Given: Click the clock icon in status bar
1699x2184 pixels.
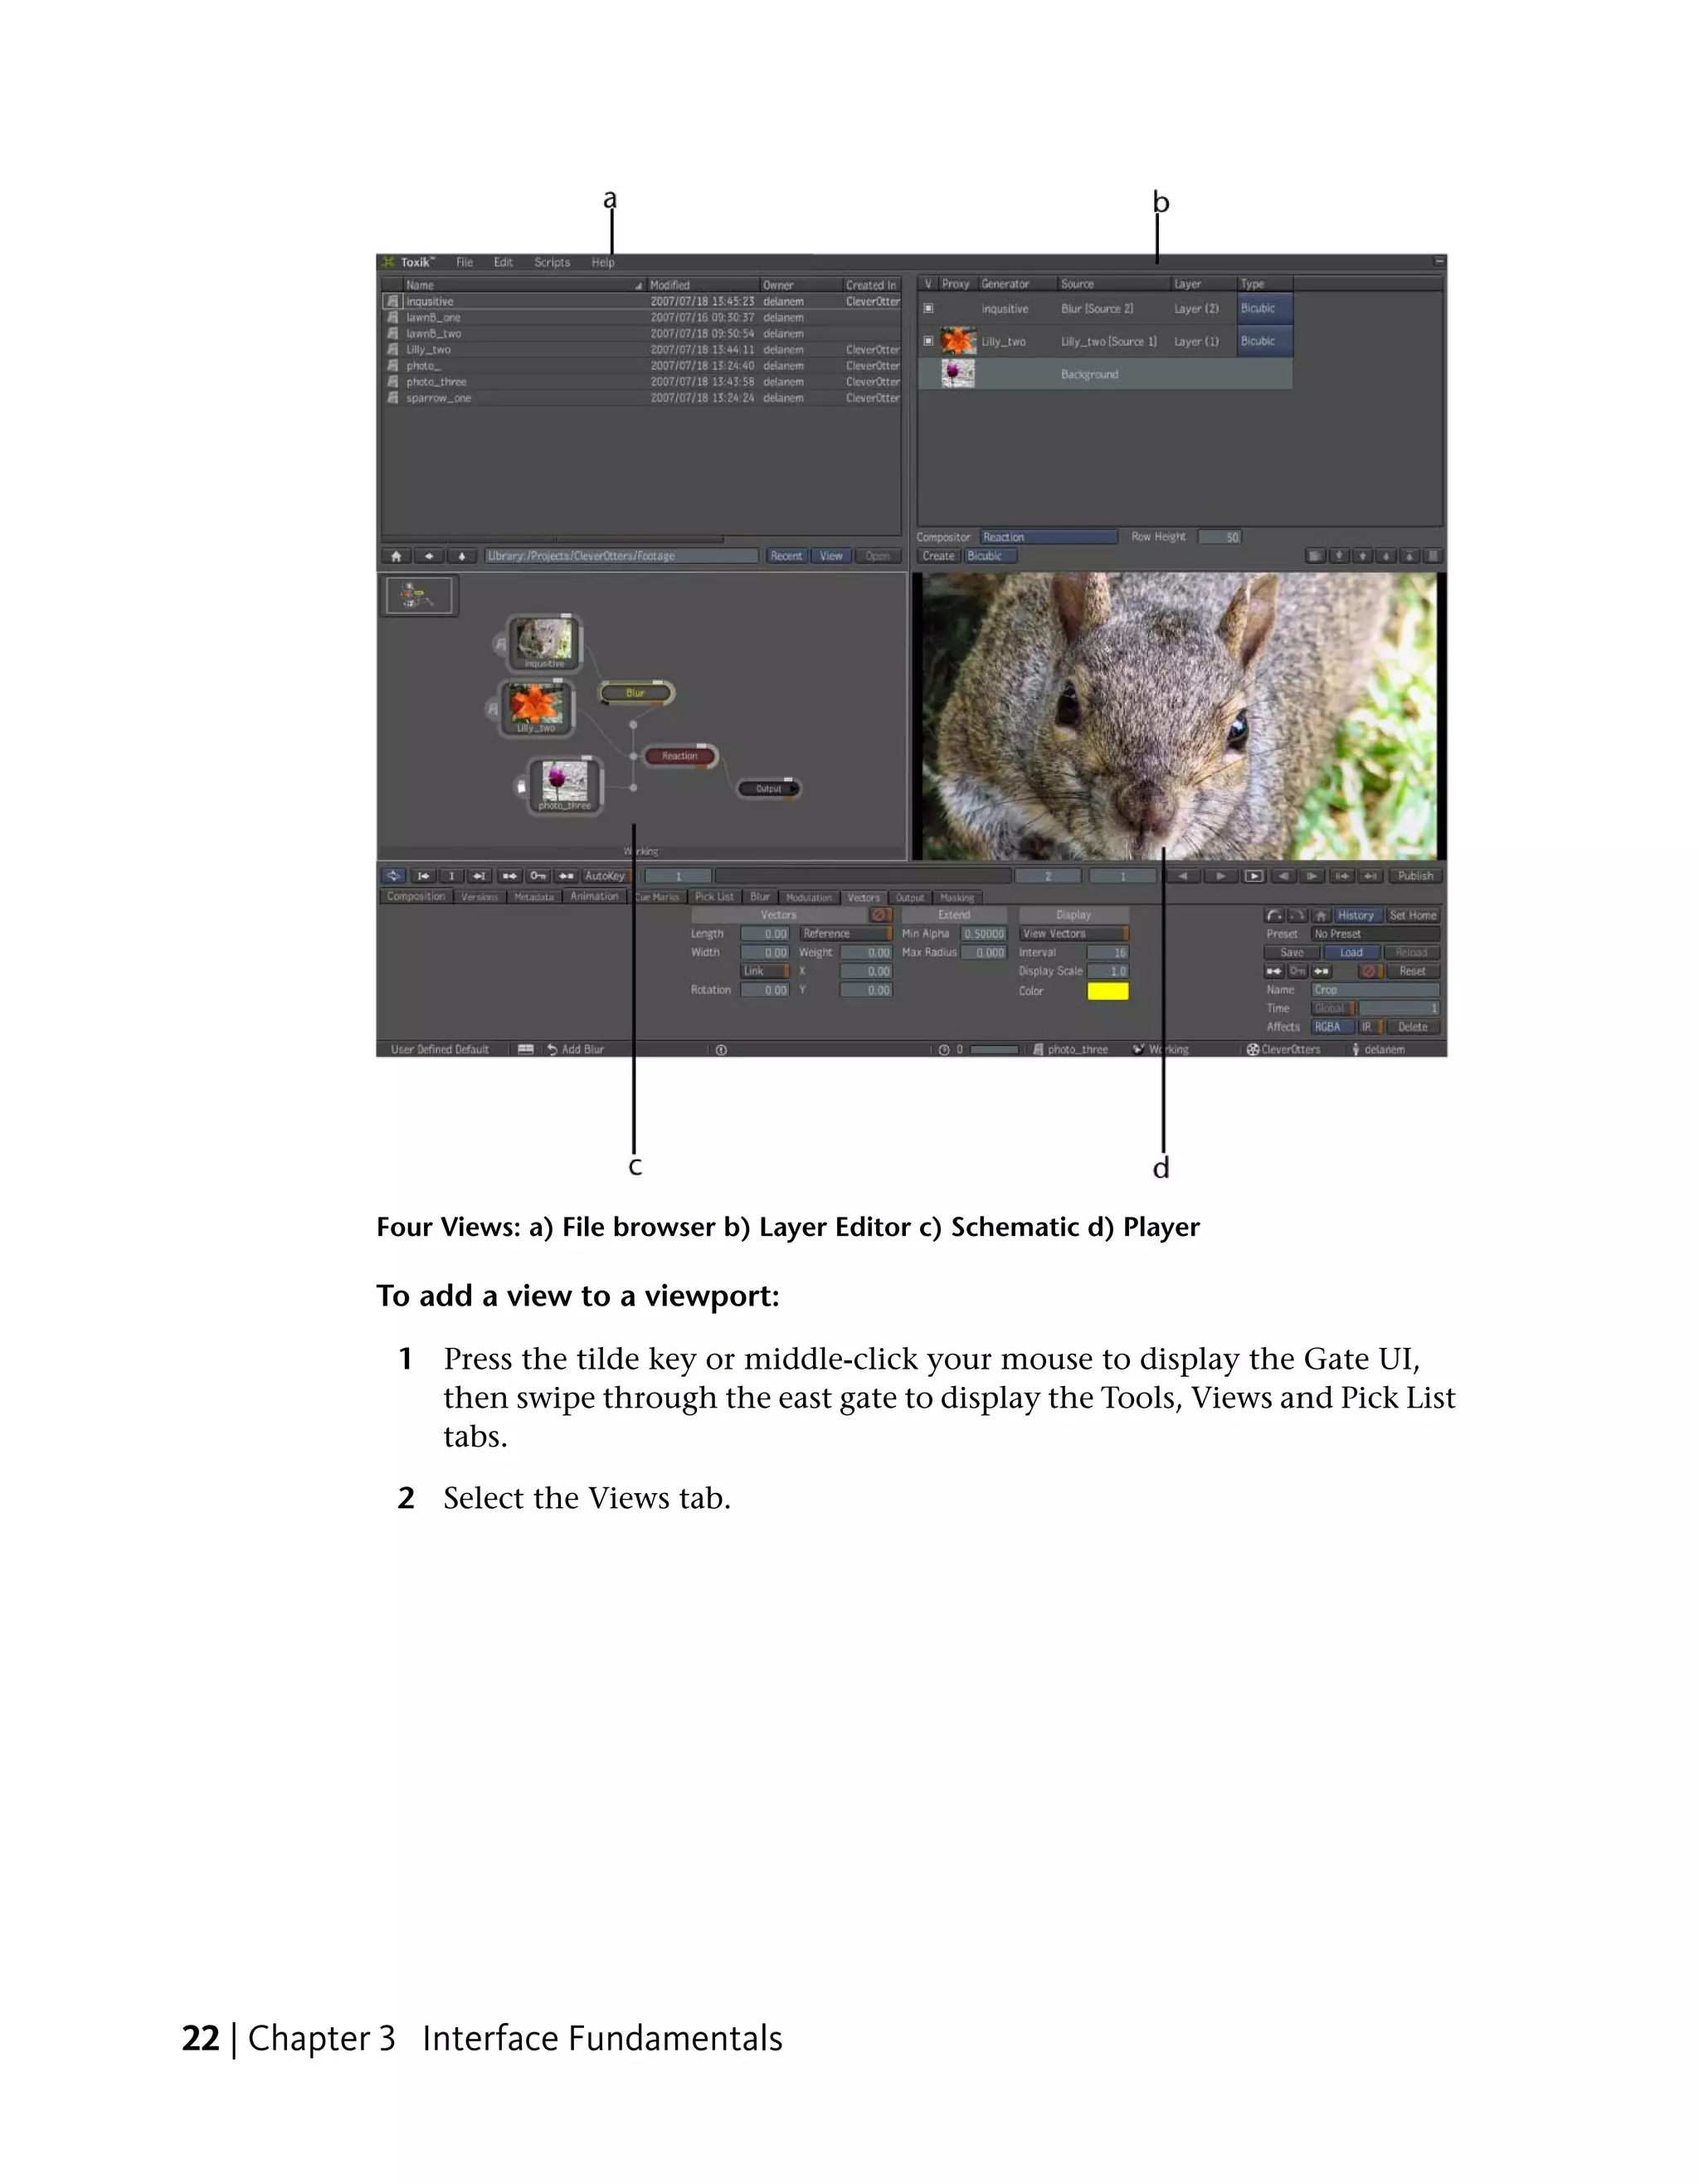Looking at the screenshot, I should (x=944, y=1050).
